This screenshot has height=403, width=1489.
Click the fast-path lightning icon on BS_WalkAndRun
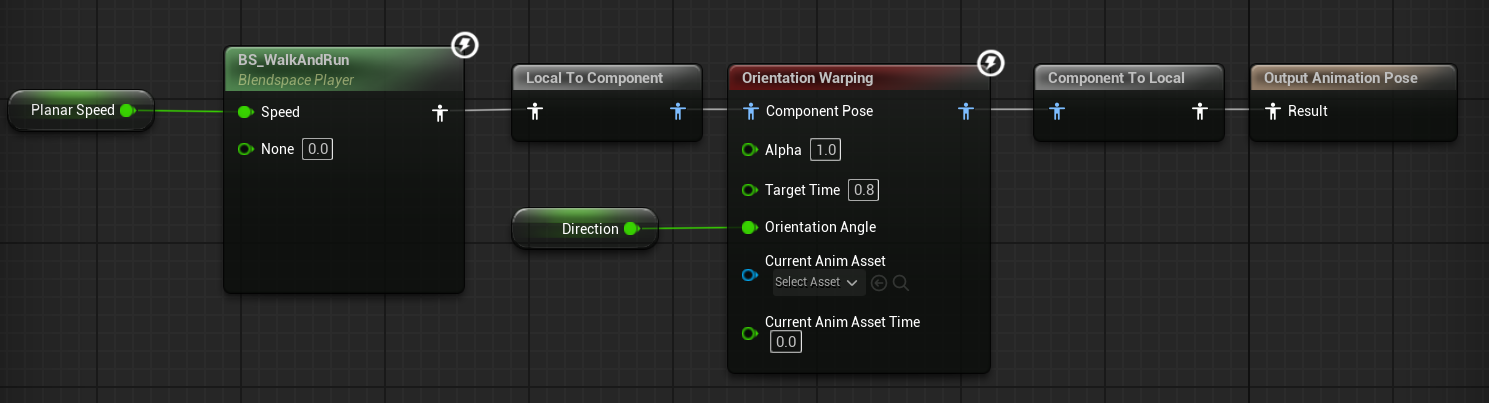464,45
